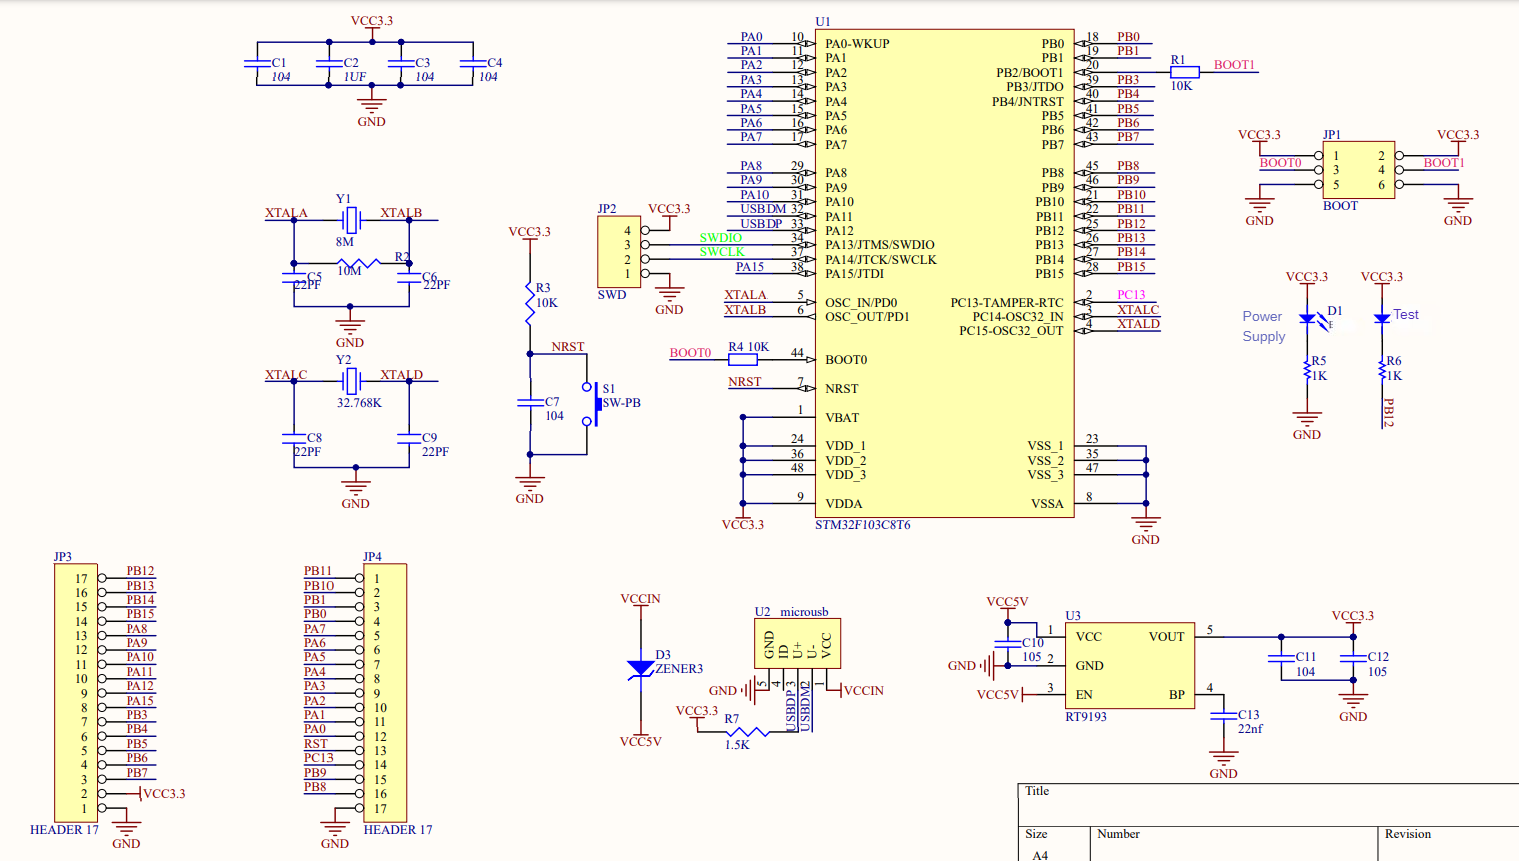The width and height of the screenshot is (1519, 861).
Task: Click the green SWDIO net label
Action: click(x=721, y=238)
